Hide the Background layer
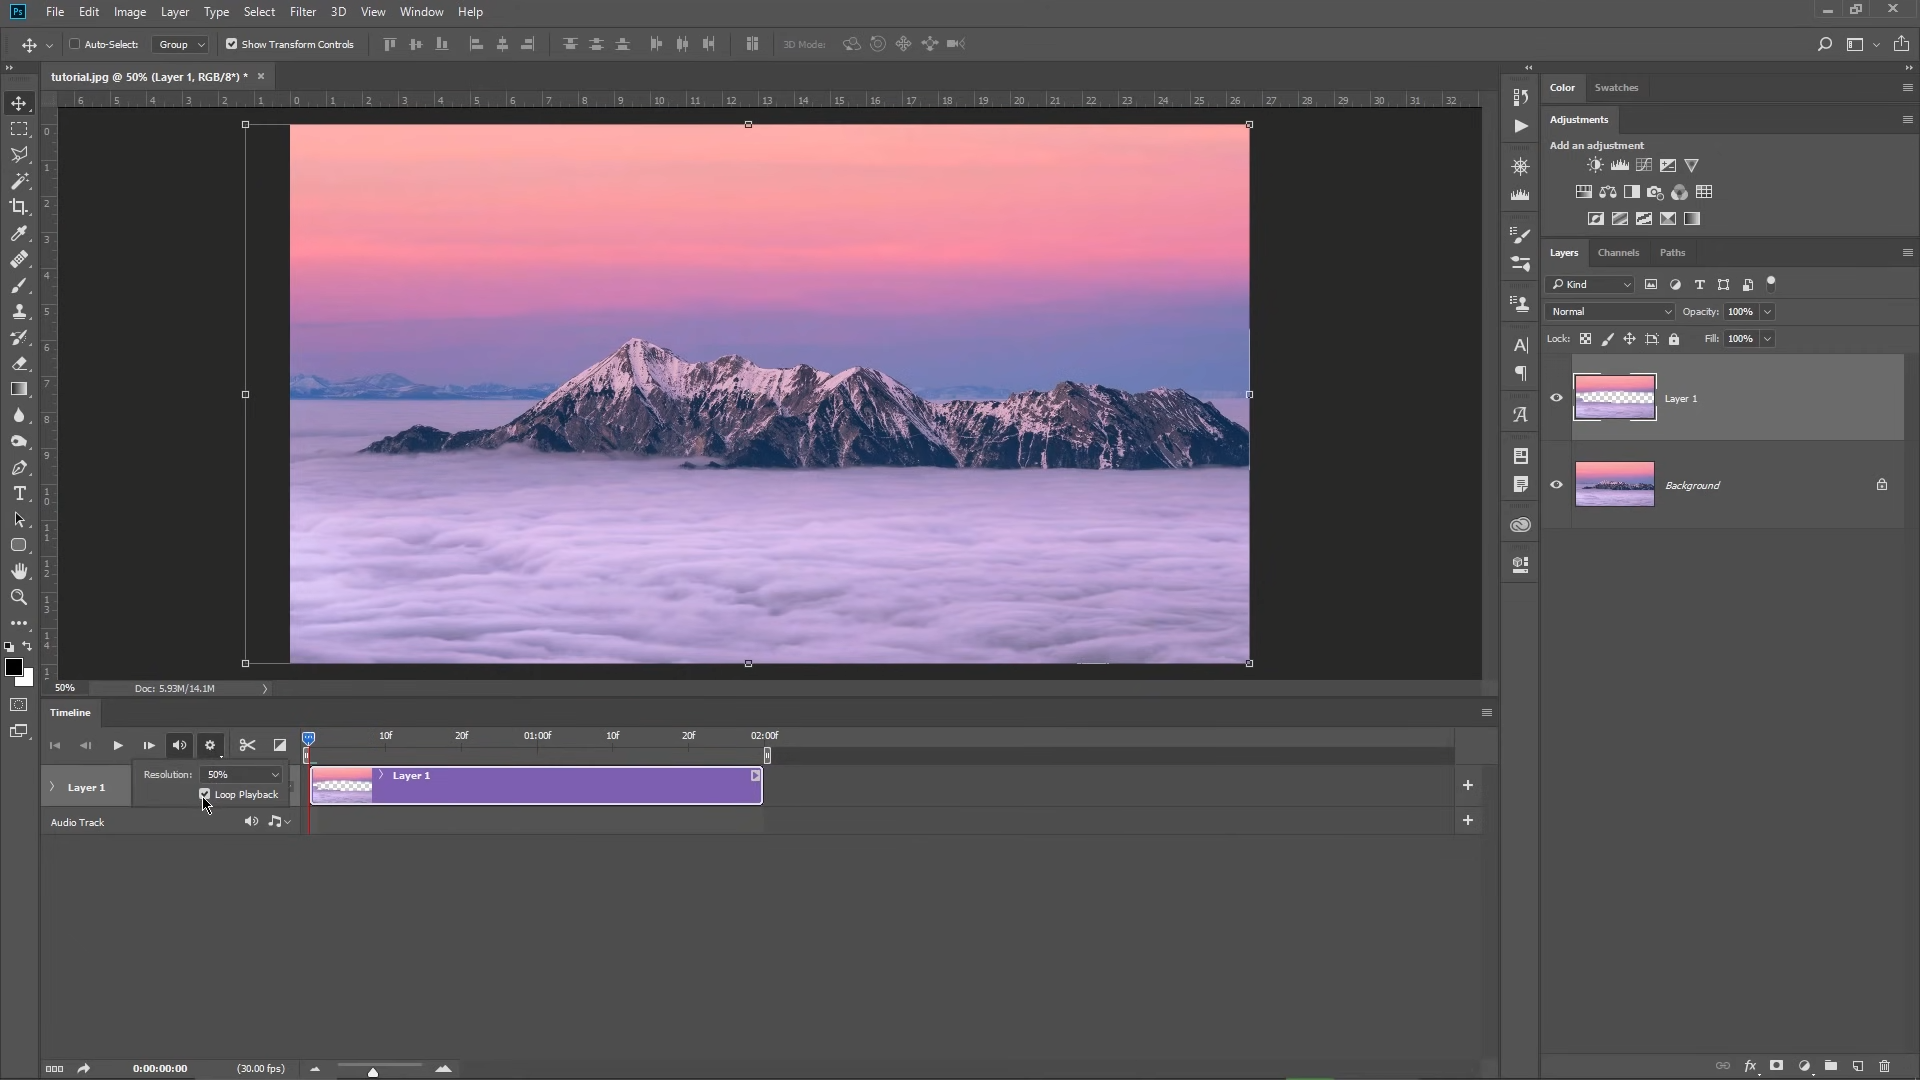 tap(1557, 484)
